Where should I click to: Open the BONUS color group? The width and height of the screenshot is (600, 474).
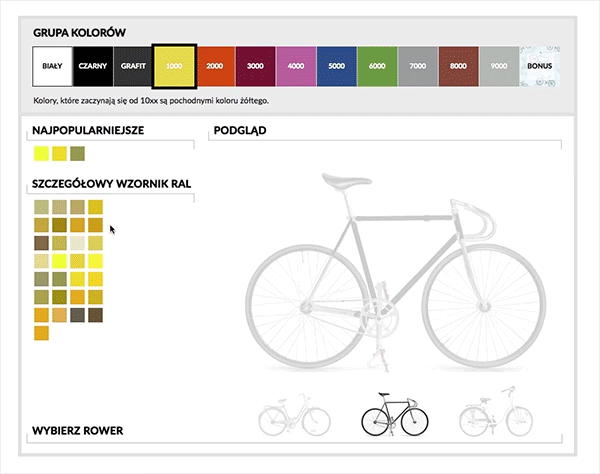tap(540, 66)
